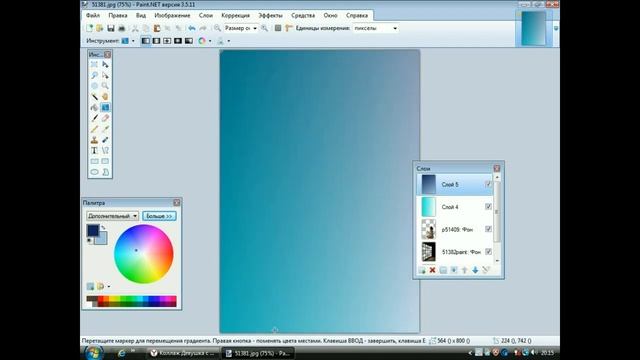Toggle visibility checkbox of 51382paint: Фон layer
Viewport: 640px width, 360px height.
[x=488, y=251]
